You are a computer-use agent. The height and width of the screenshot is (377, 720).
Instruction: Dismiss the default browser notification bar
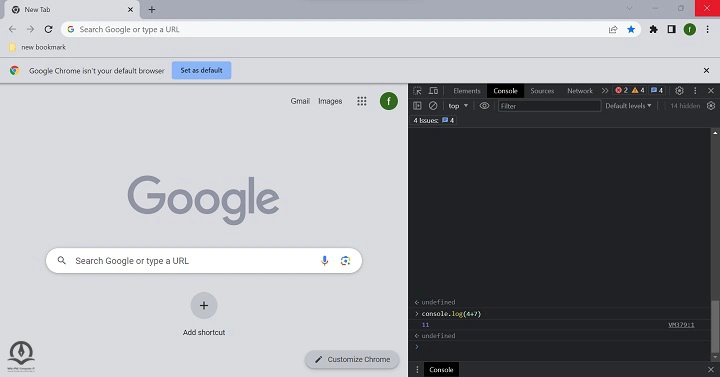click(x=706, y=70)
